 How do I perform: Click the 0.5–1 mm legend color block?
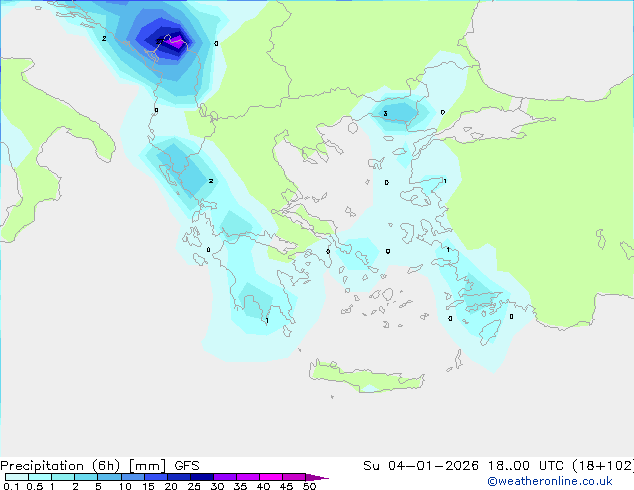tap(40, 477)
